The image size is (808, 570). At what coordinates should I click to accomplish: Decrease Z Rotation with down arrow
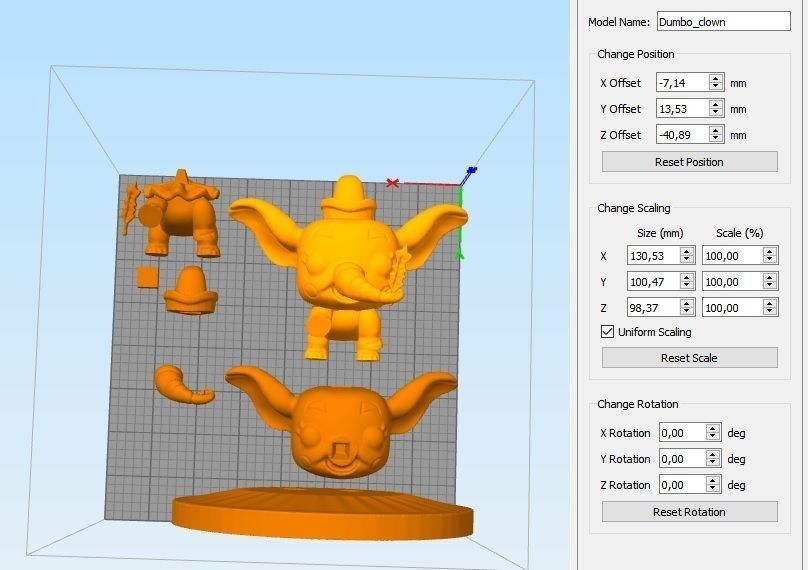(x=713, y=489)
